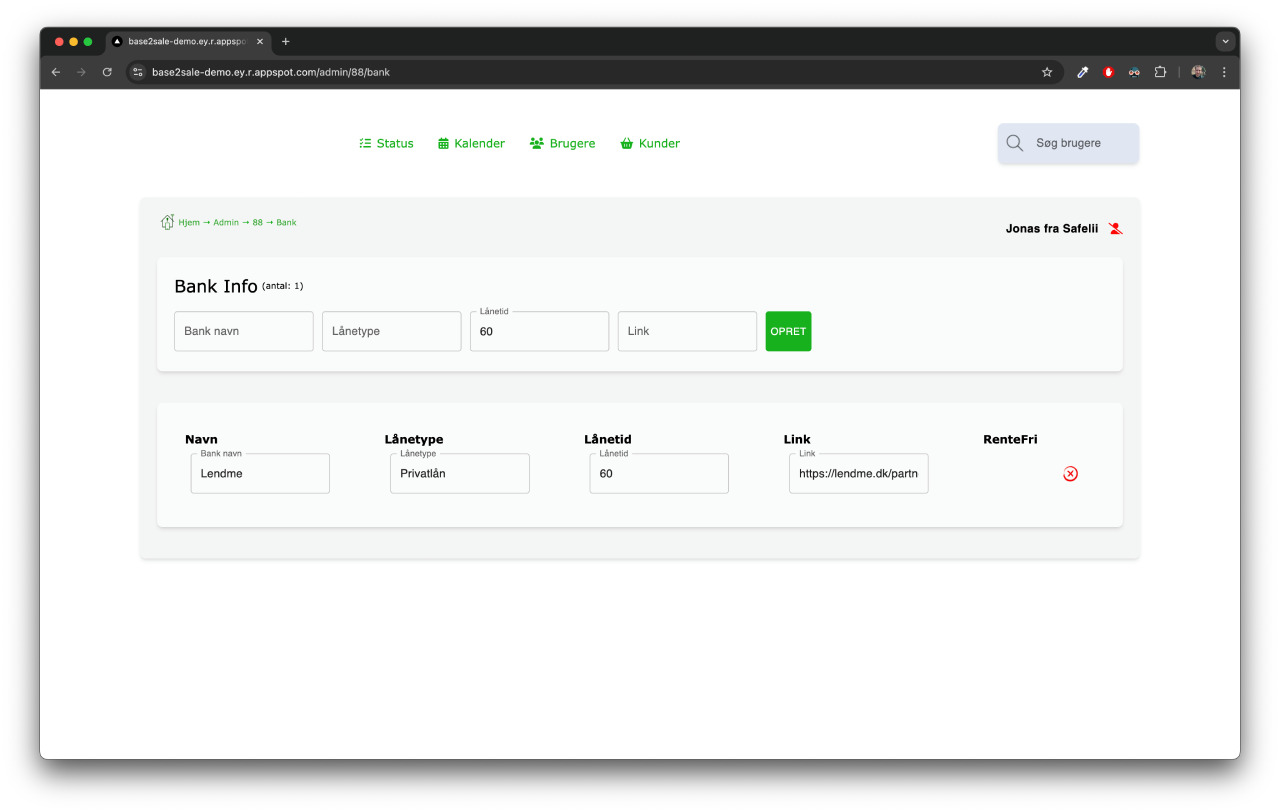Click the empty Lånetype input field
Screen dimensions: 1280x812
(x=391, y=331)
